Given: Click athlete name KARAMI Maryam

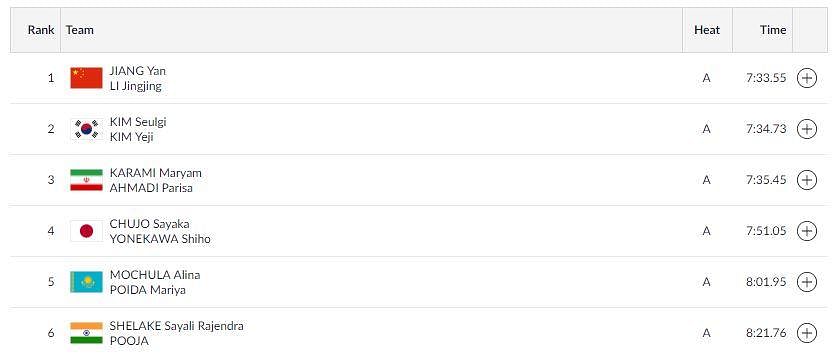Looking at the screenshot, I should point(156,173).
